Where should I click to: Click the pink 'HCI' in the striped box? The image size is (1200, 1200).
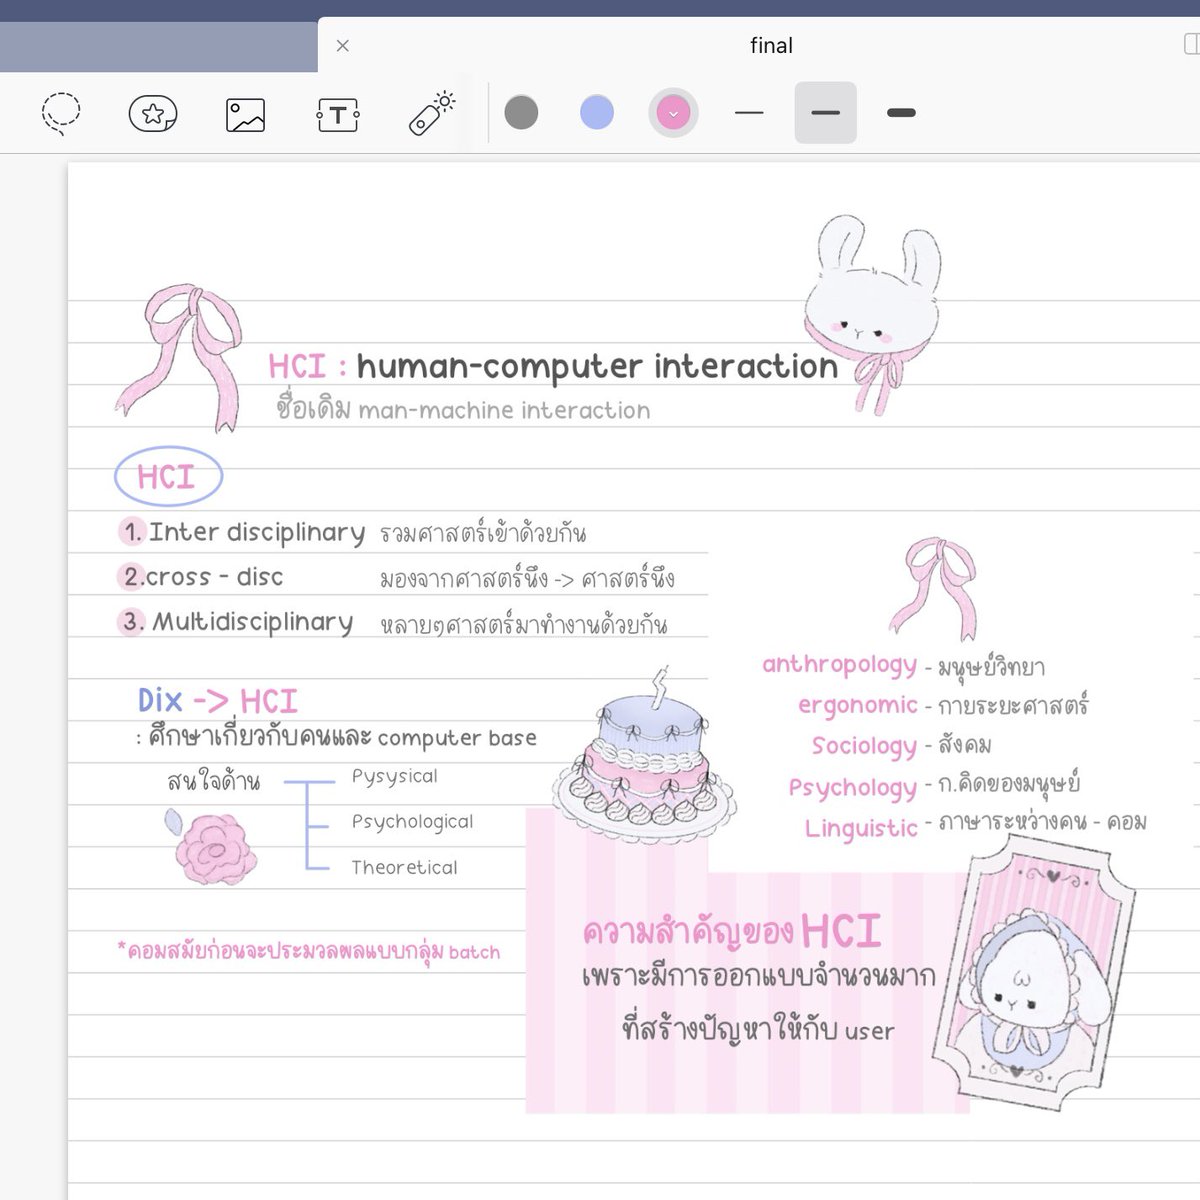coord(841,932)
